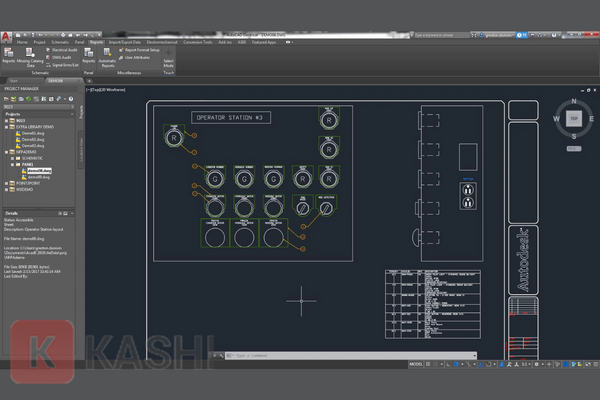
Task: Click the Panel Reports icon in ribbon
Action: pos(88,56)
